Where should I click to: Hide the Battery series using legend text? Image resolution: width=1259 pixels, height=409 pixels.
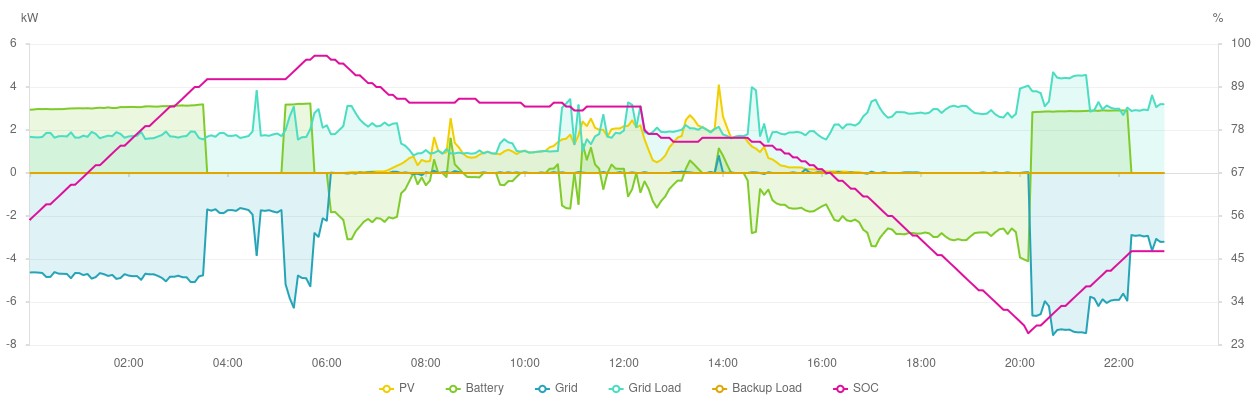[x=484, y=388]
